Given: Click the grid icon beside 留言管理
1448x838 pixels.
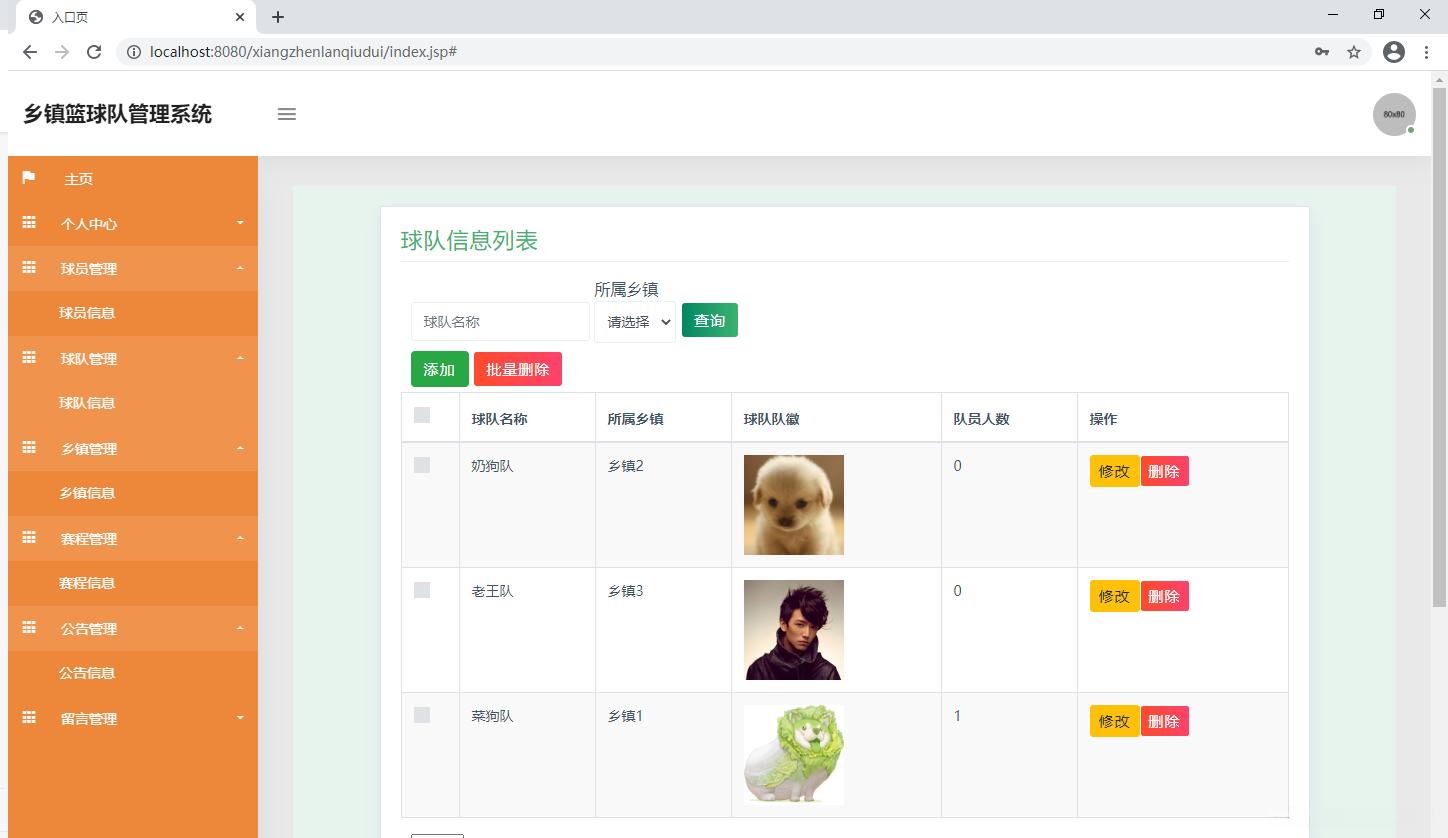Looking at the screenshot, I should coord(29,718).
